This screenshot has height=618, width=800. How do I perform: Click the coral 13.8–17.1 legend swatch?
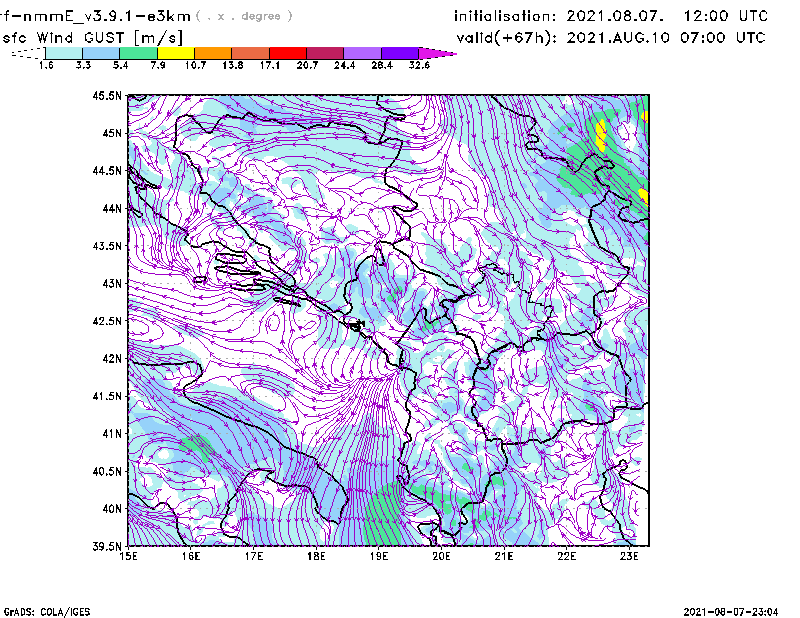click(251, 53)
